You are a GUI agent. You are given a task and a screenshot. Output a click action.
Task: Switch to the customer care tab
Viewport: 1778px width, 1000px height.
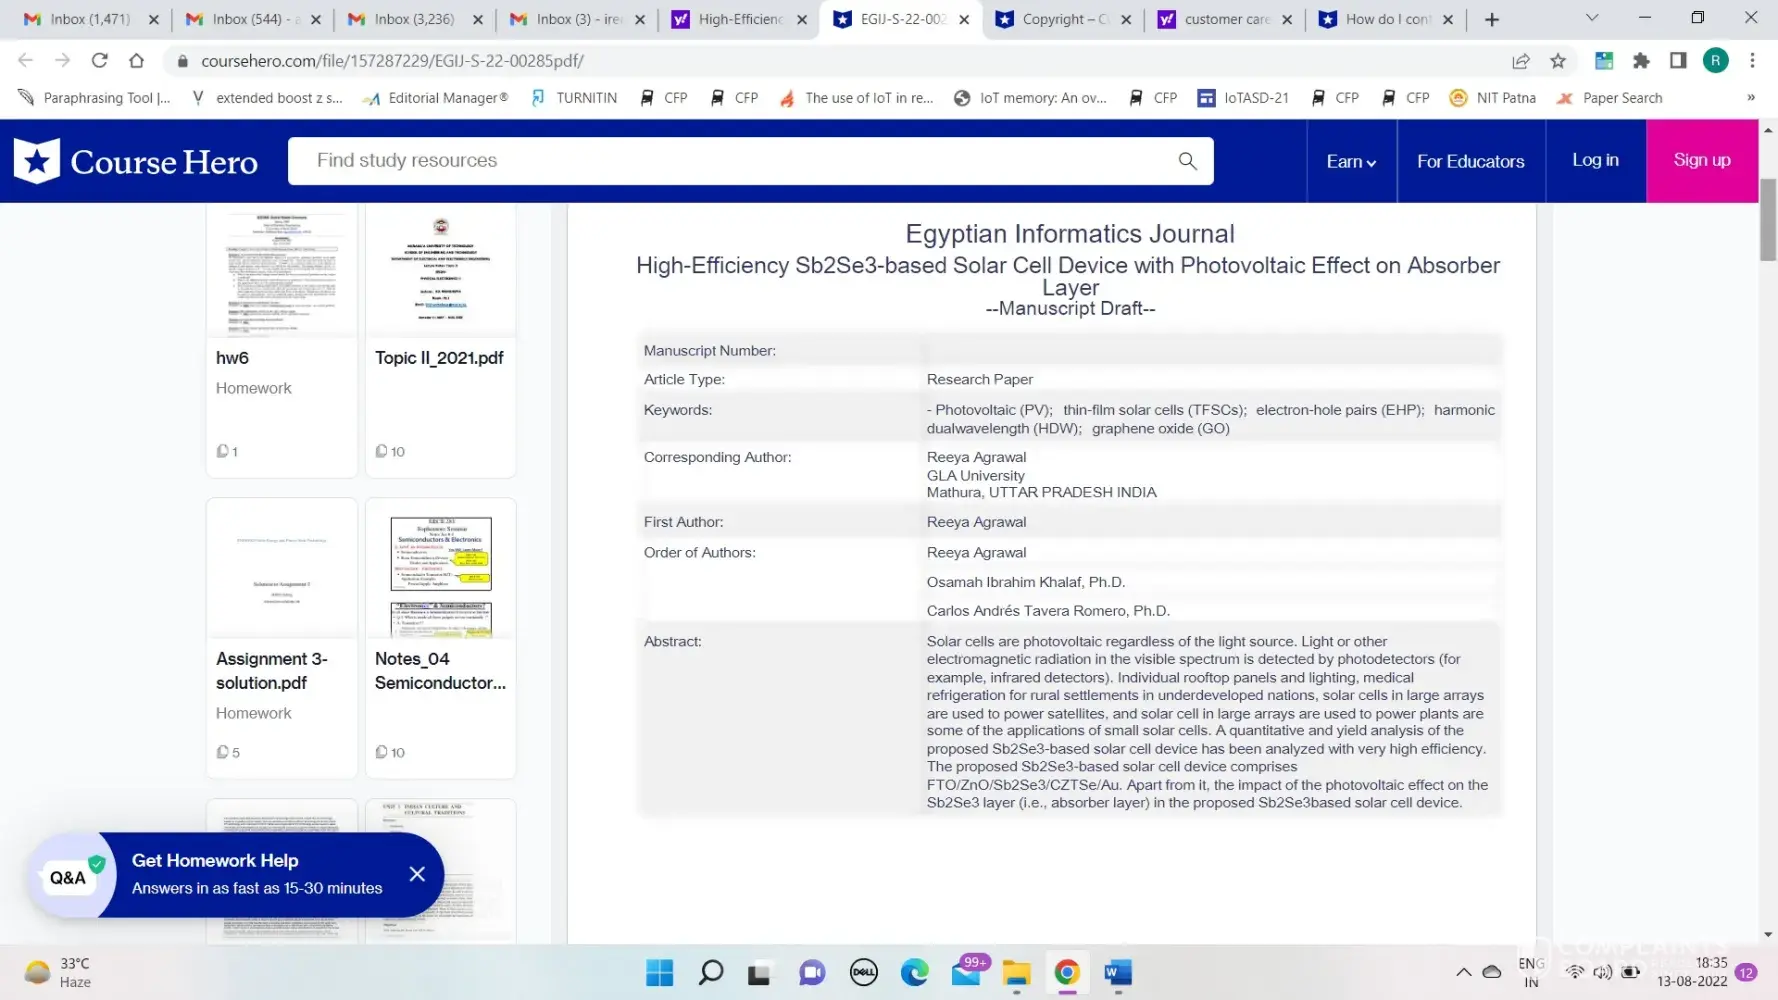pyautogui.click(x=1226, y=19)
